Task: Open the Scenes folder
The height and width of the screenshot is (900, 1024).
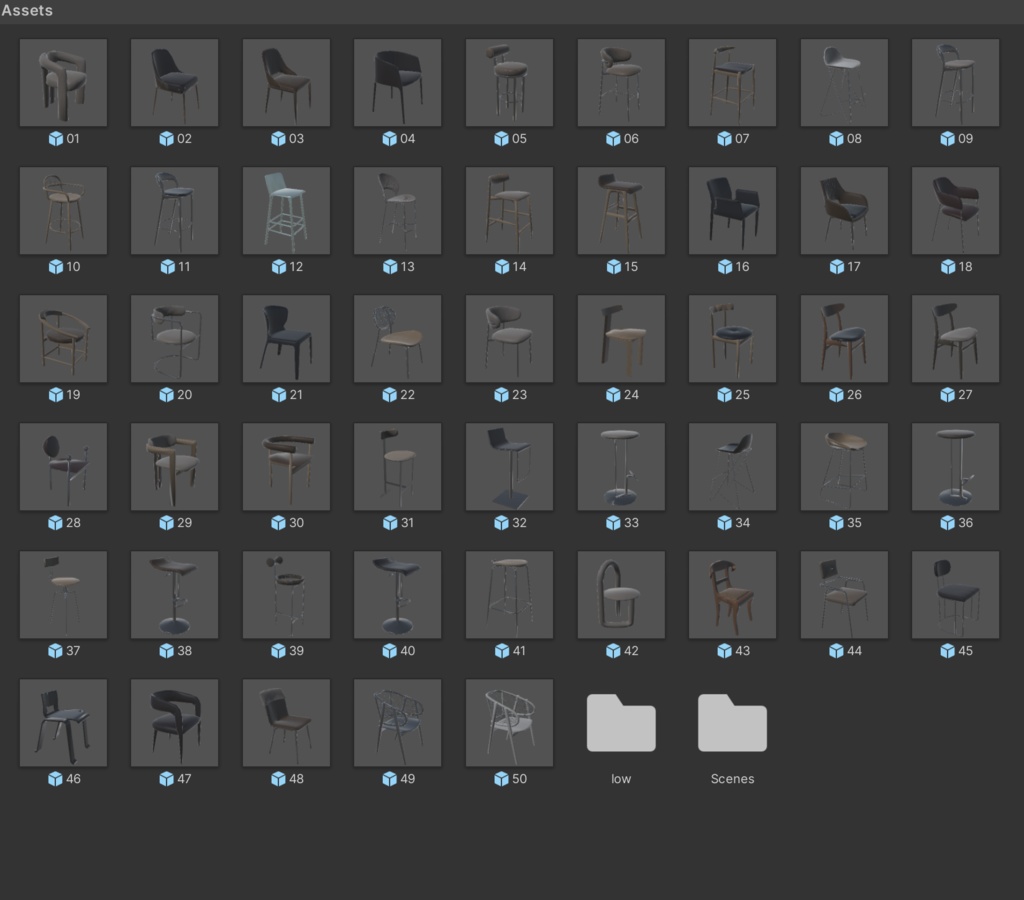Action: point(732,722)
